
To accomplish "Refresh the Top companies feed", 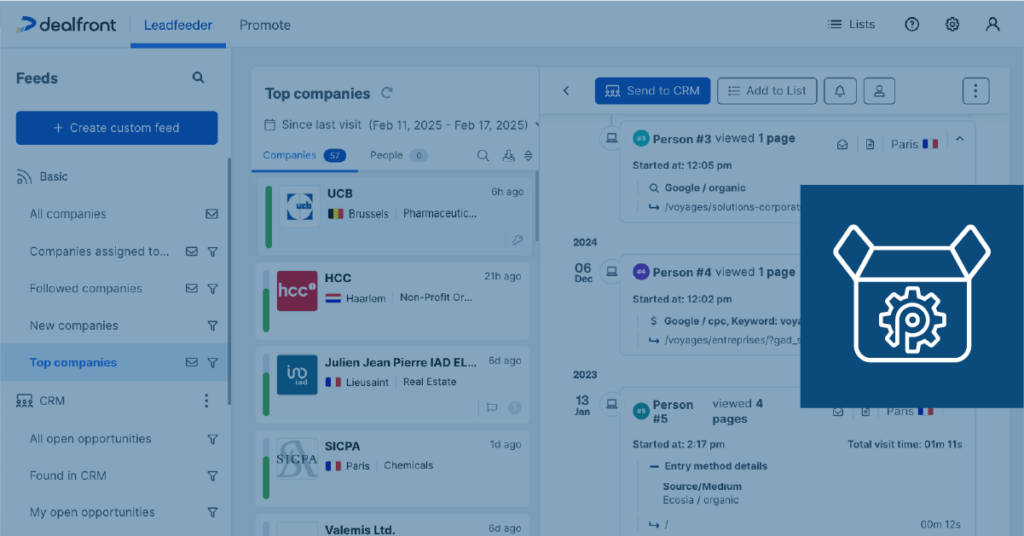I will (x=387, y=93).
